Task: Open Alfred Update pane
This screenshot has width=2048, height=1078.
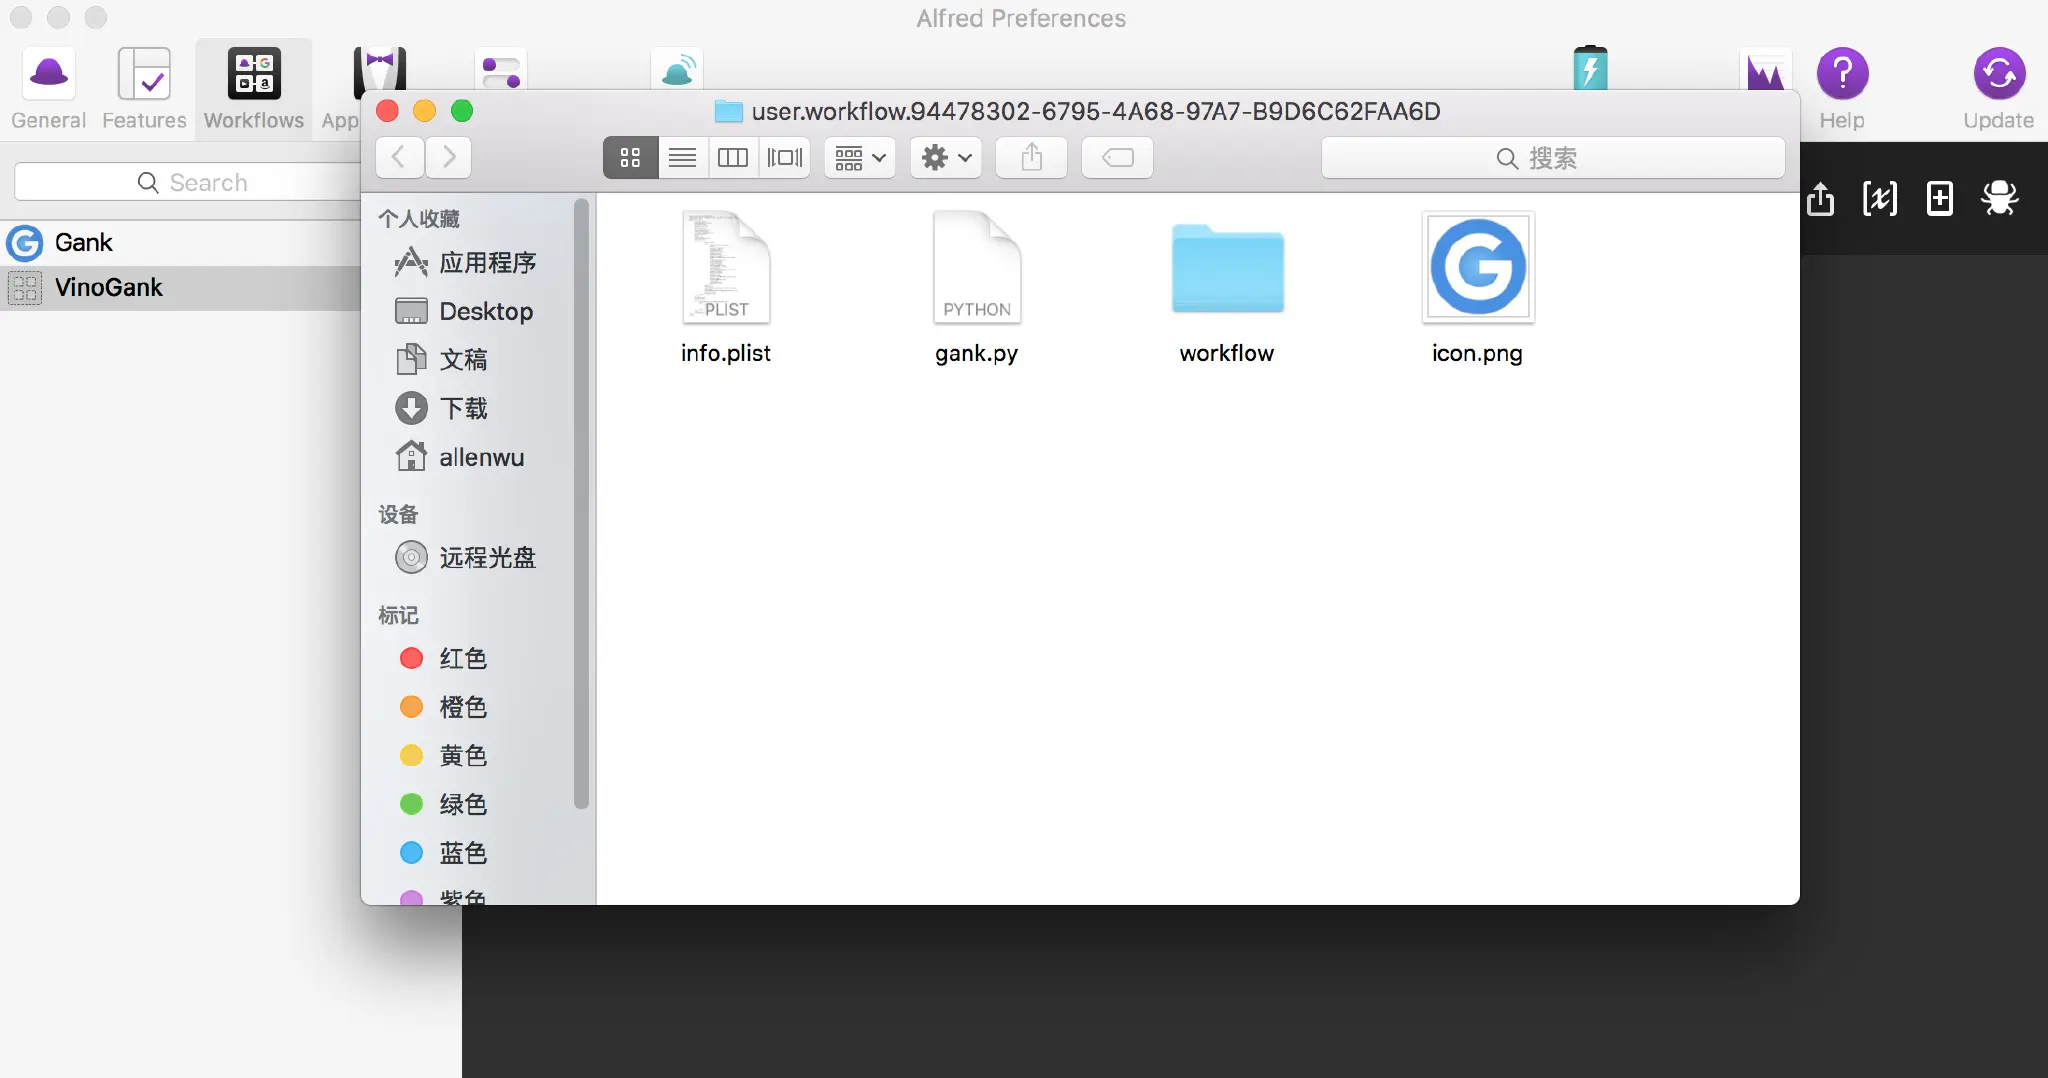Action: click(1998, 88)
